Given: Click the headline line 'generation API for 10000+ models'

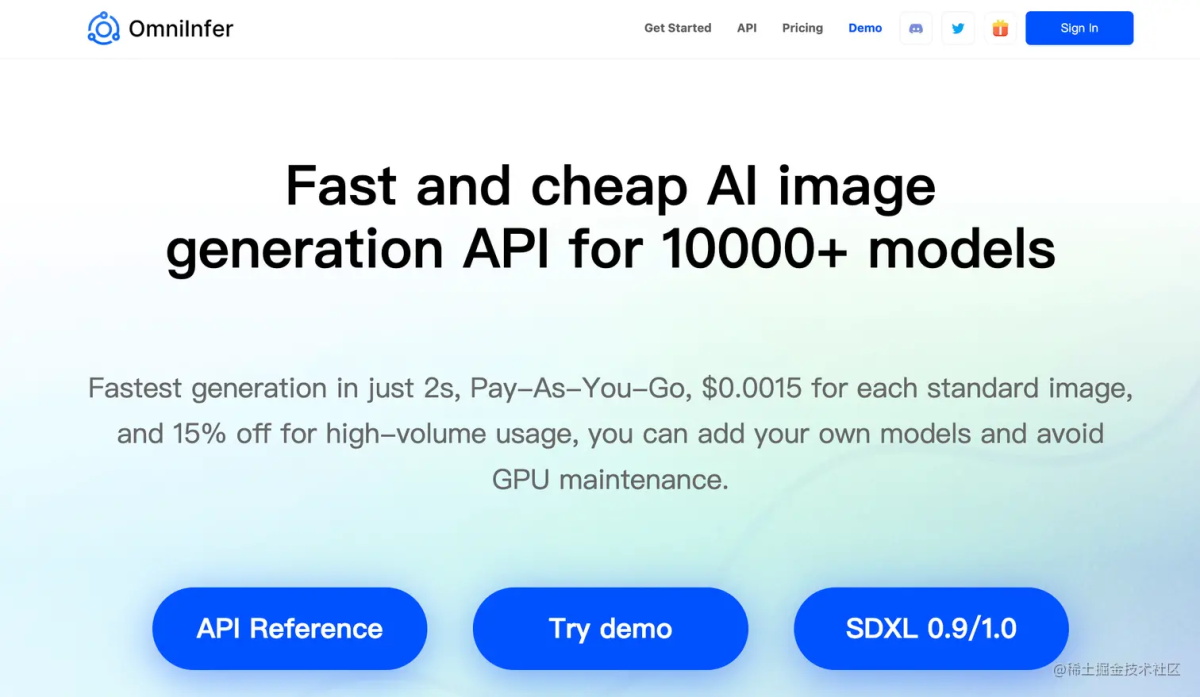Looking at the screenshot, I should pos(610,250).
